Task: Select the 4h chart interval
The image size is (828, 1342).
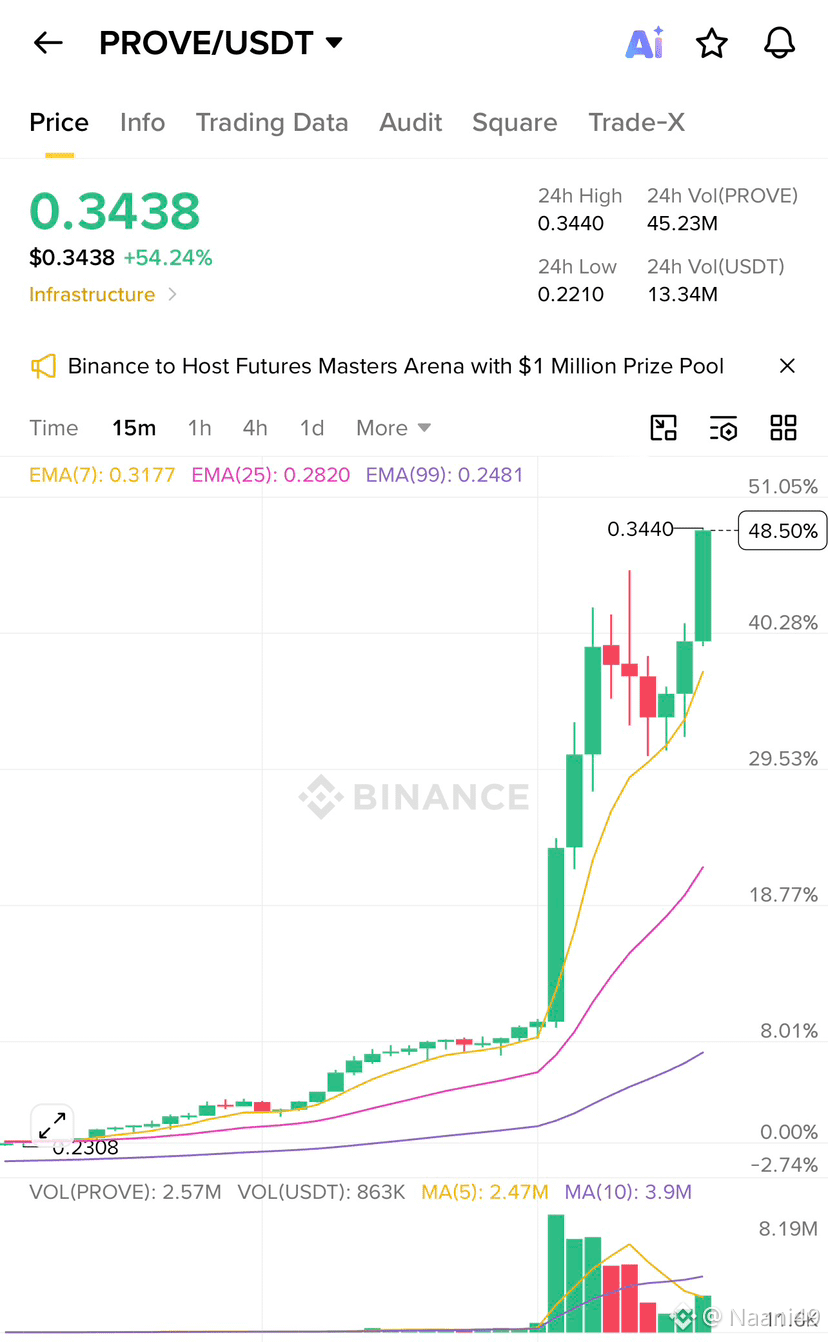Action: click(x=255, y=428)
